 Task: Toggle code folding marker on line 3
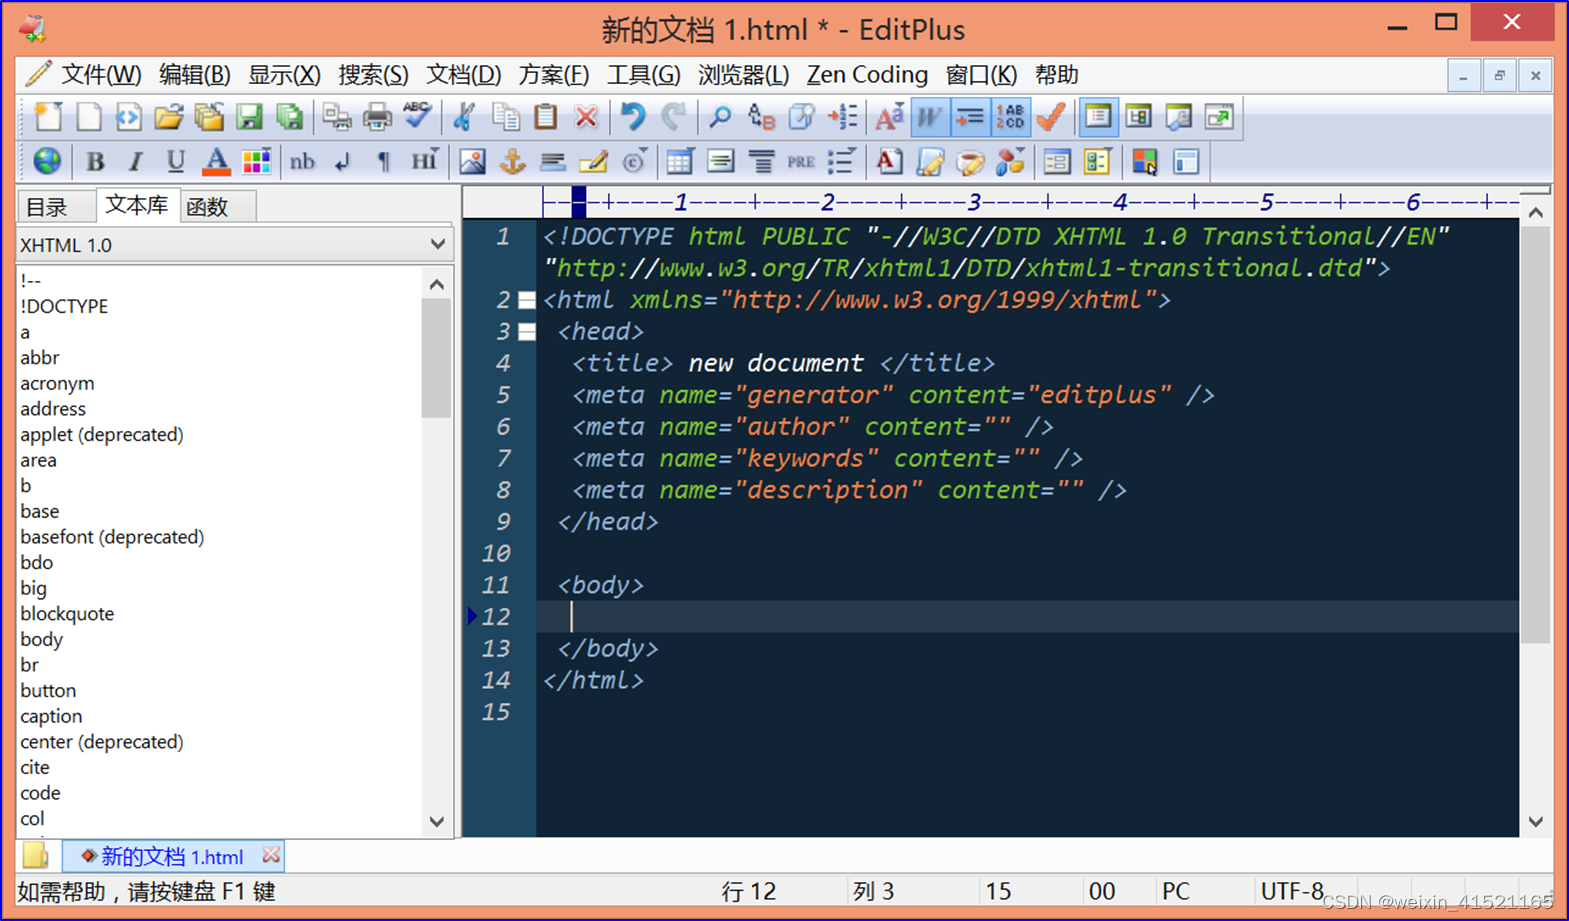click(527, 332)
